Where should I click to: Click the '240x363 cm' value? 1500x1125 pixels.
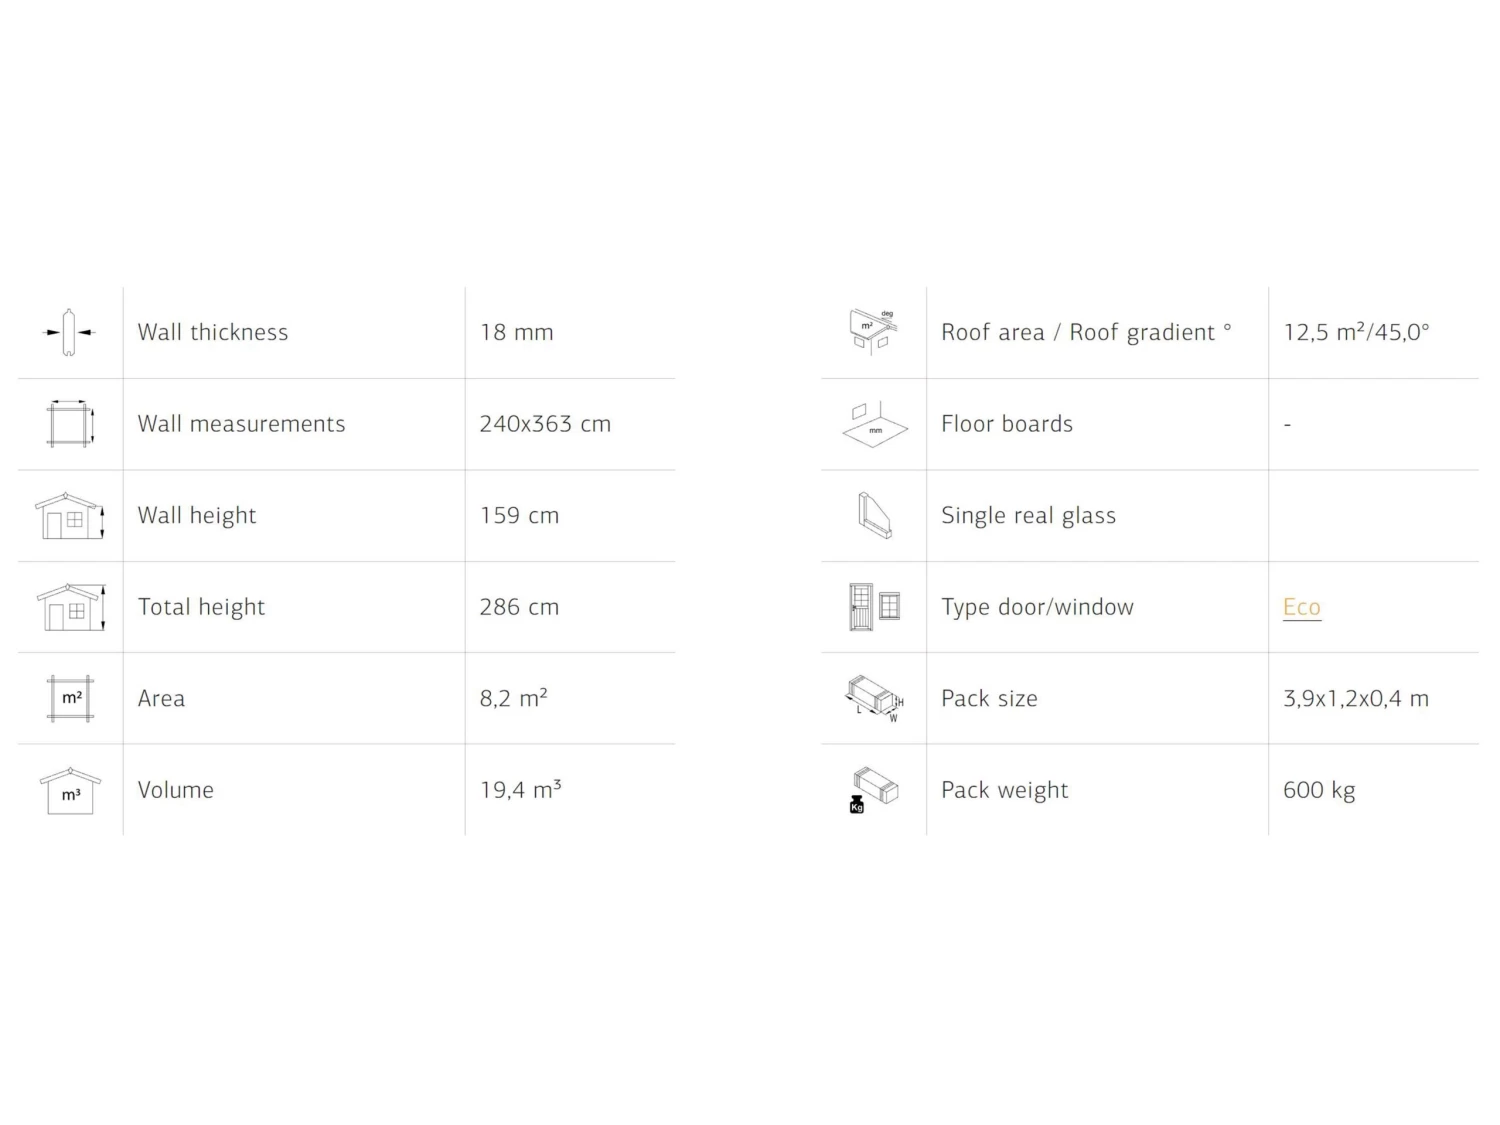(x=545, y=424)
